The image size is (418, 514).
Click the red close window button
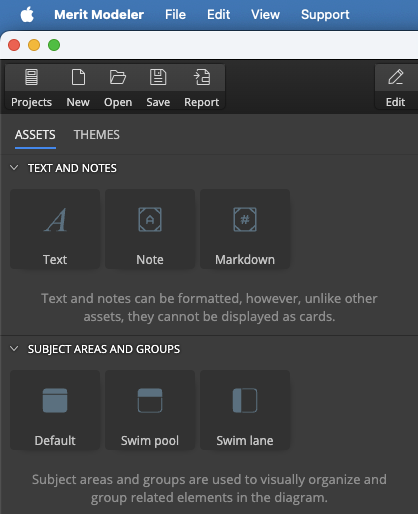14,45
